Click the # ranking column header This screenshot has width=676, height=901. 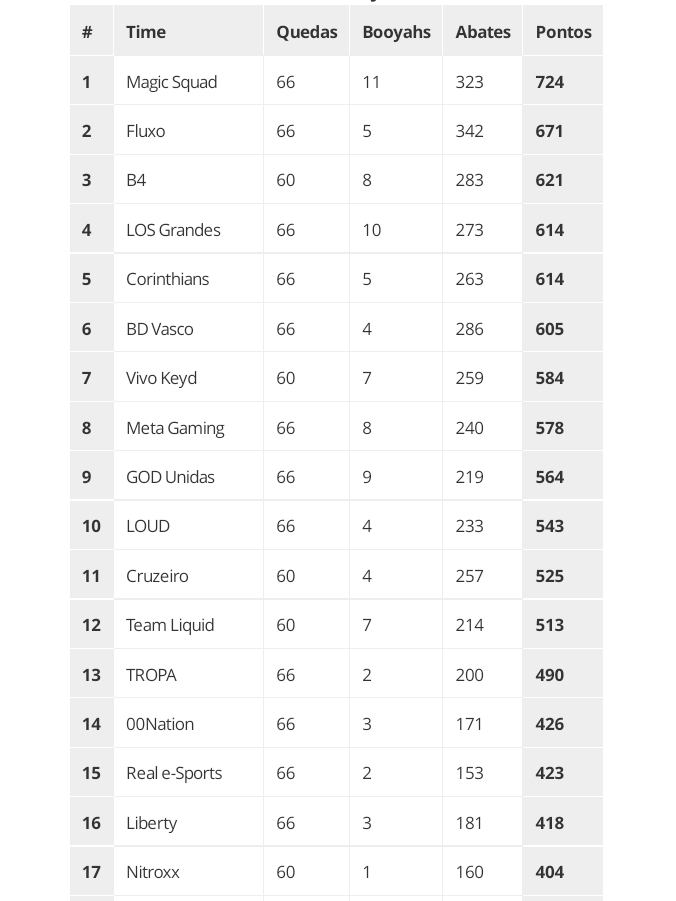click(87, 32)
